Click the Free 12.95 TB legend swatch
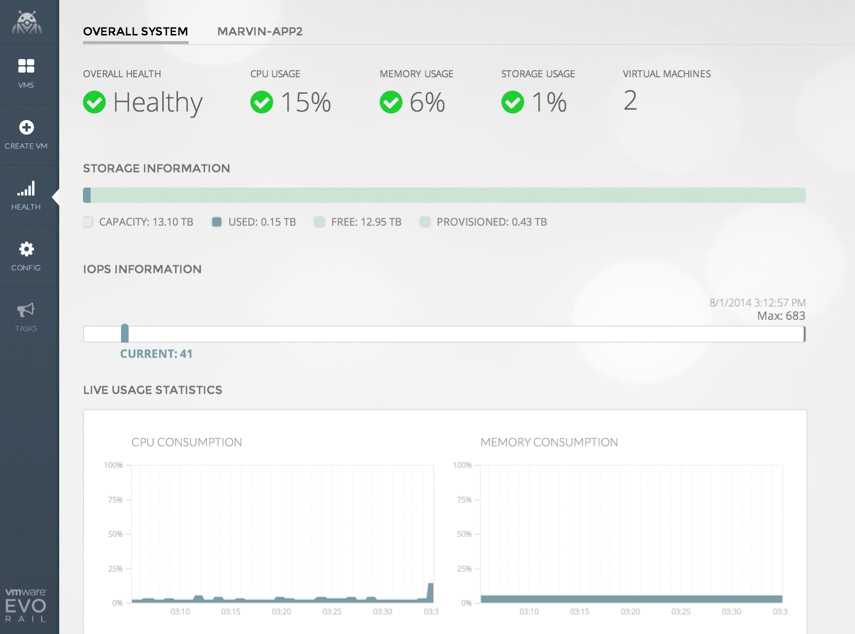Viewport: 855px width, 634px height. [319, 222]
